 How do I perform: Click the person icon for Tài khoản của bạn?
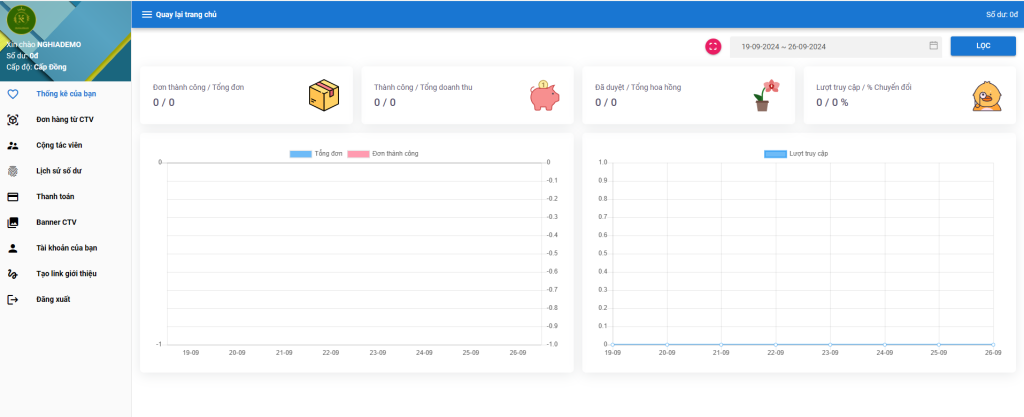pos(13,248)
